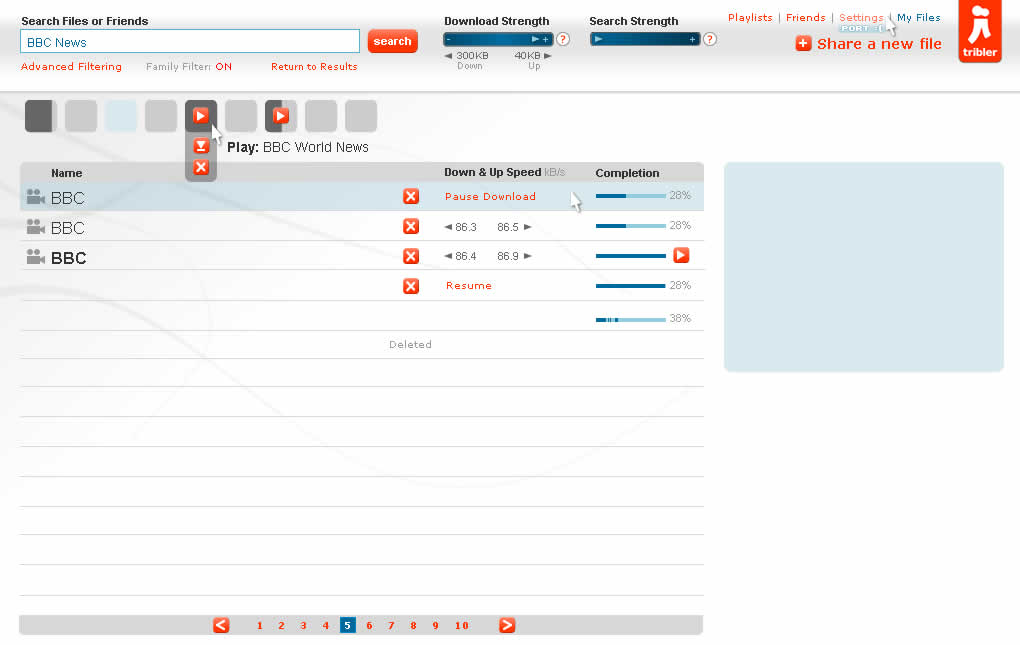Expand Advanced Filtering options
The image size is (1020, 645).
[71, 66]
